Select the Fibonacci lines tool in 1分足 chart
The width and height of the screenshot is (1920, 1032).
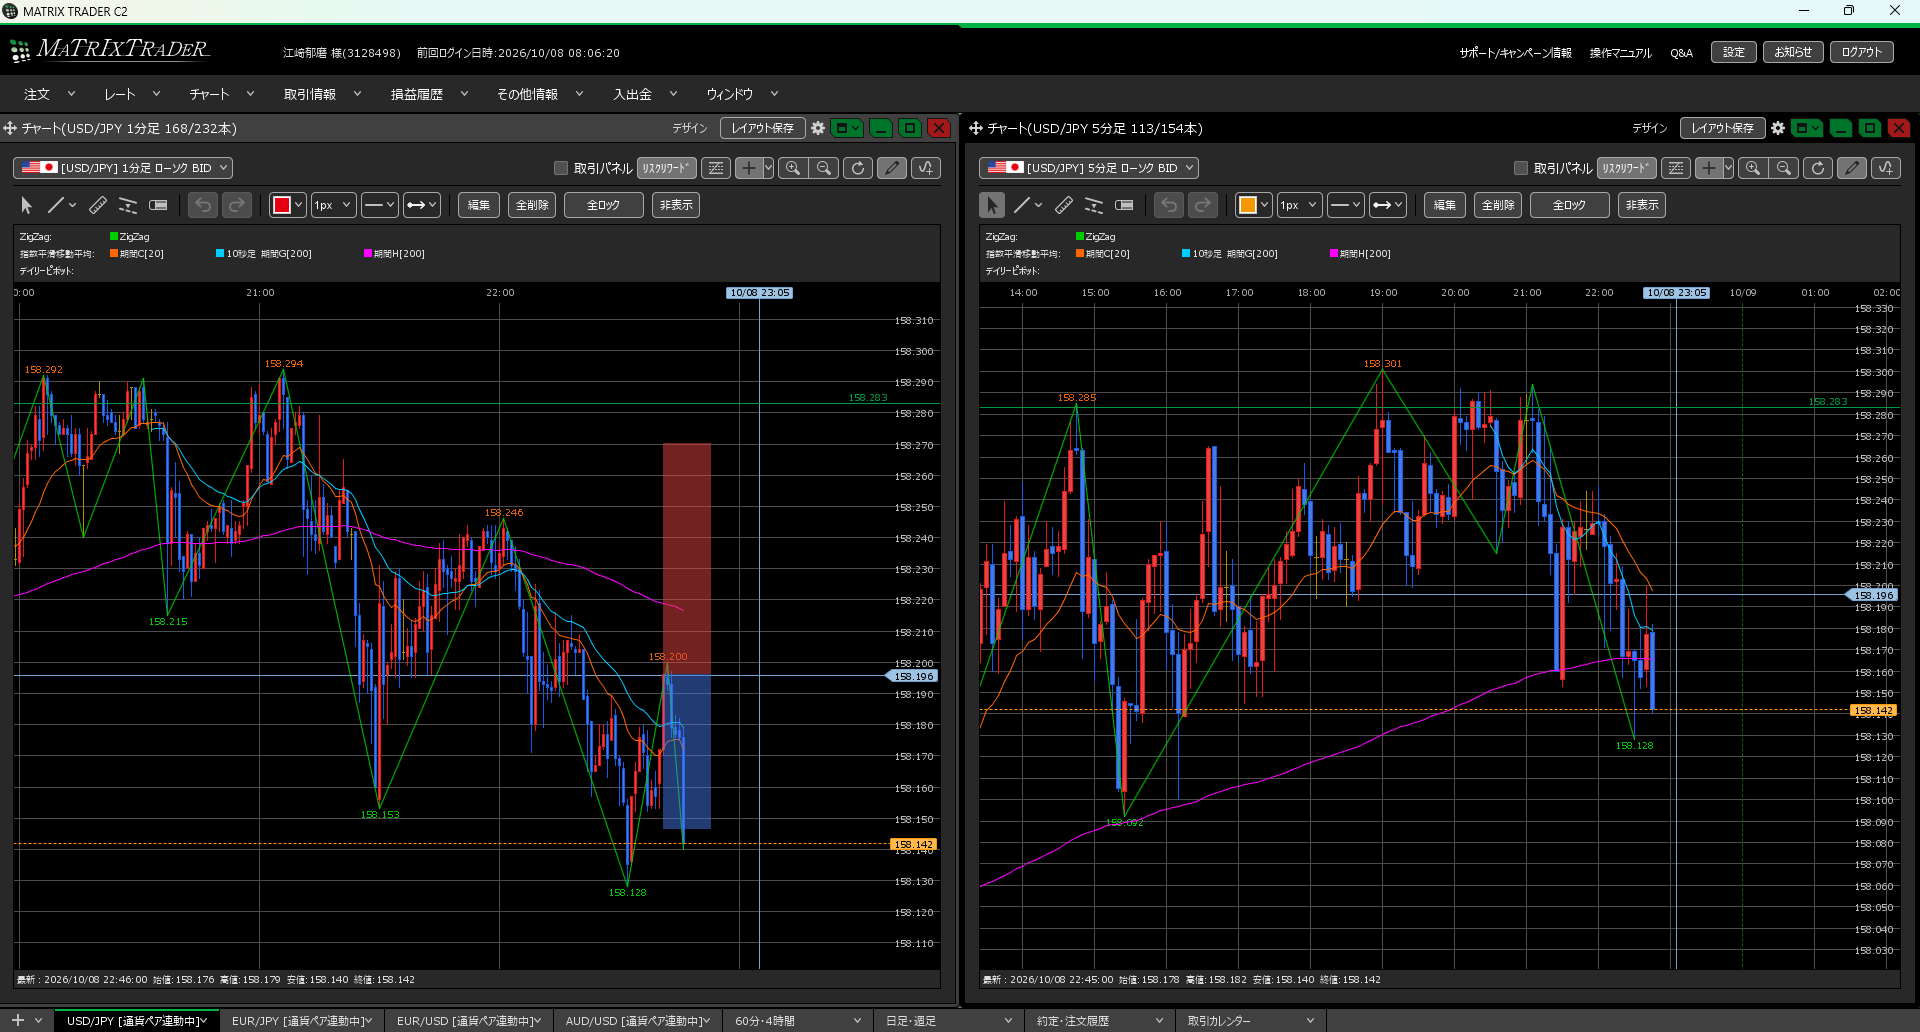pos(128,205)
